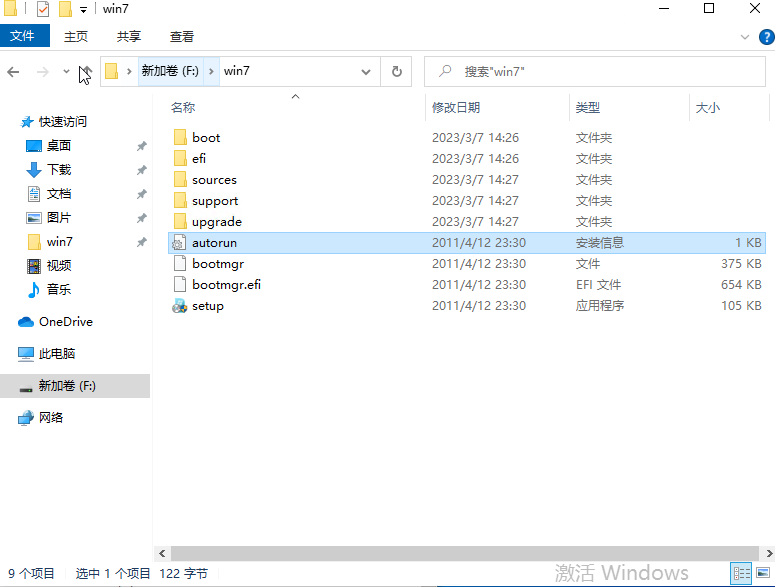Open the 主页 ribbon tab
This screenshot has height=587, width=775.
(76, 37)
